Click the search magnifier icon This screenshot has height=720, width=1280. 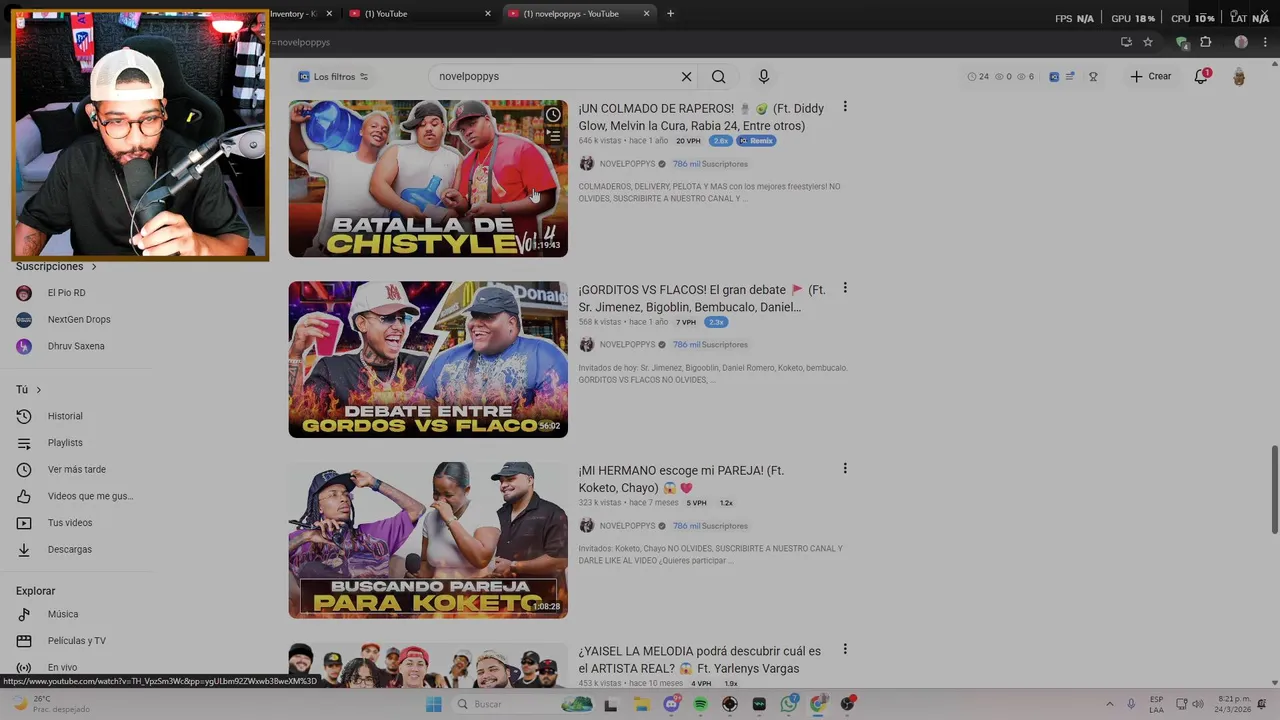pos(718,77)
